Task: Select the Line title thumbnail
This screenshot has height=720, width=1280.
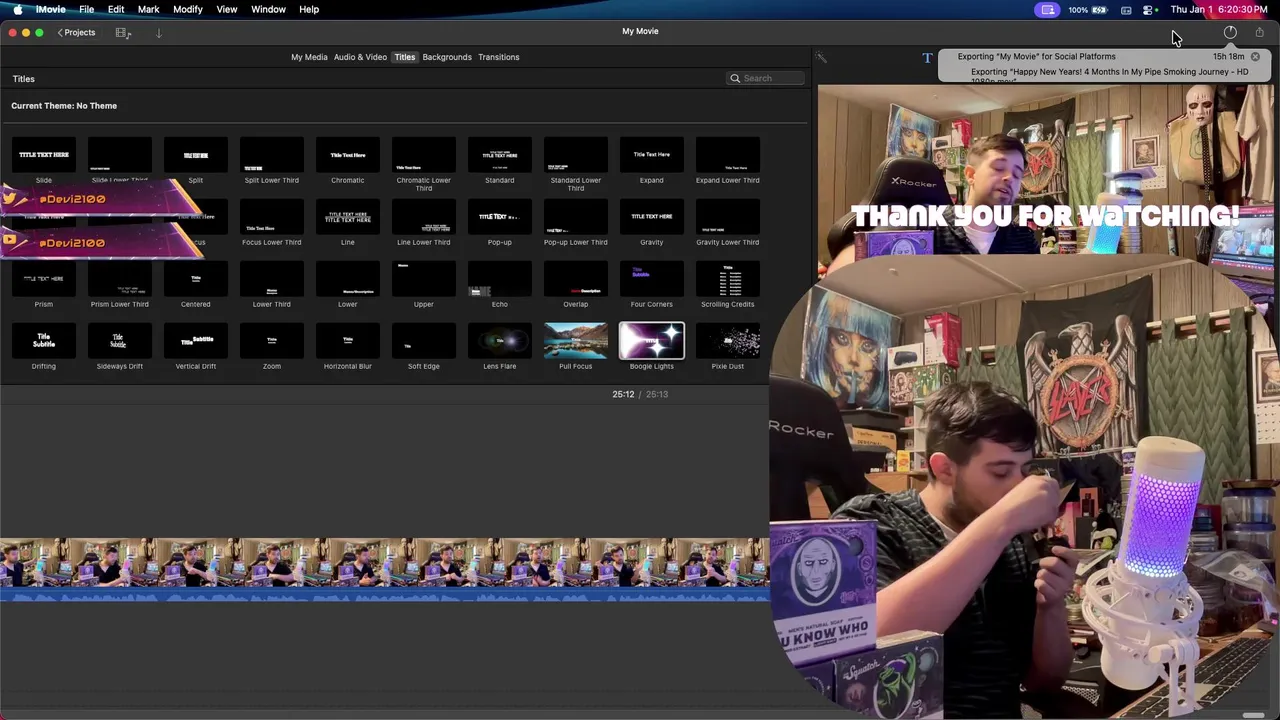Action: pos(348,217)
